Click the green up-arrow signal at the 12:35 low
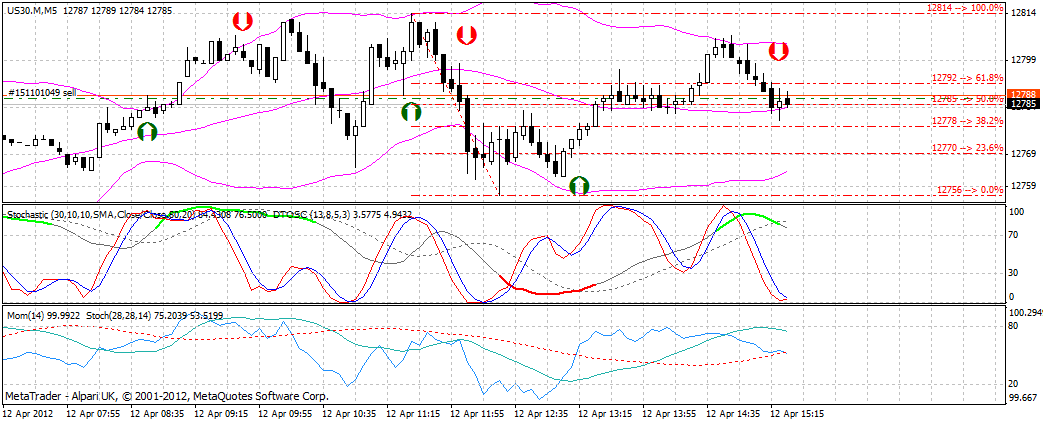Viewport: 1043px width, 421px height. pyautogui.click(x=580, y=185)
